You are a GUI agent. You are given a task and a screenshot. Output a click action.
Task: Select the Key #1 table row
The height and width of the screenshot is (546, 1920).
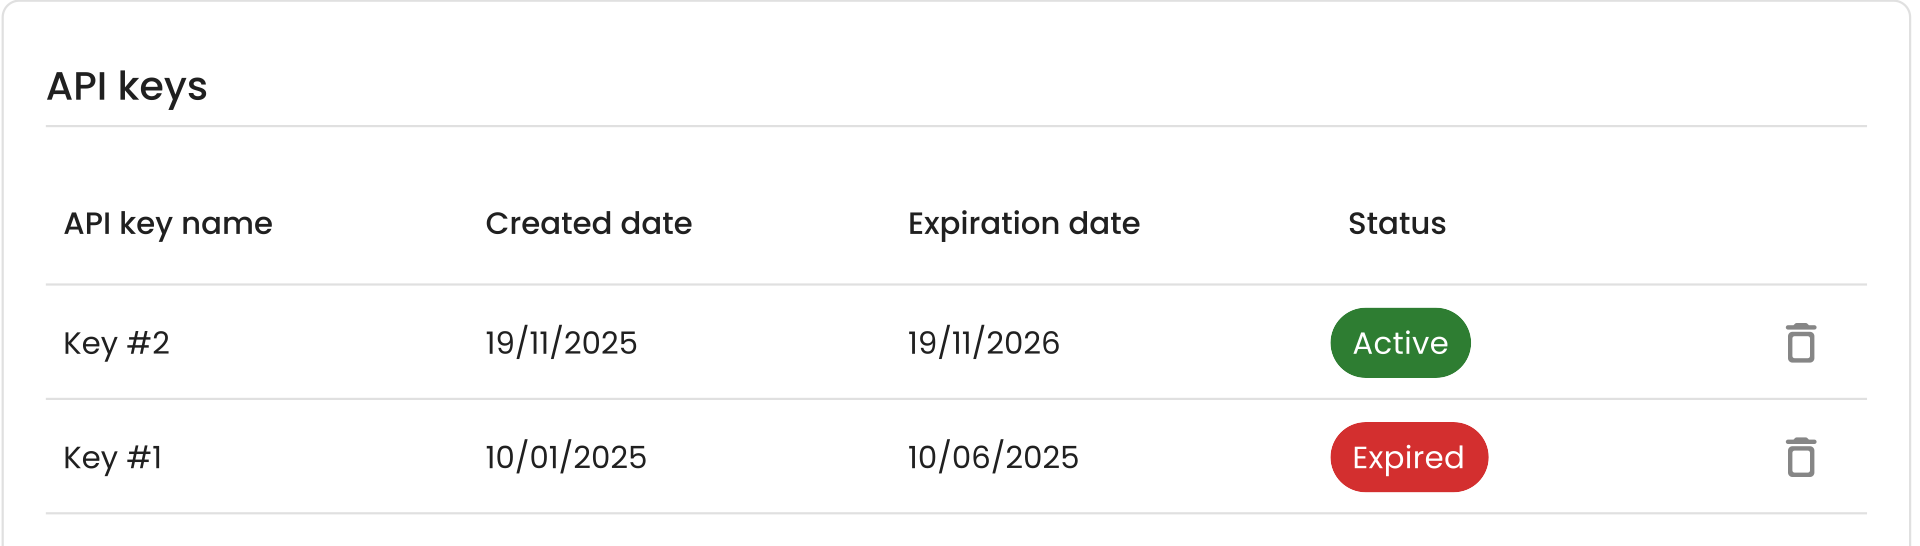[956, 457]
